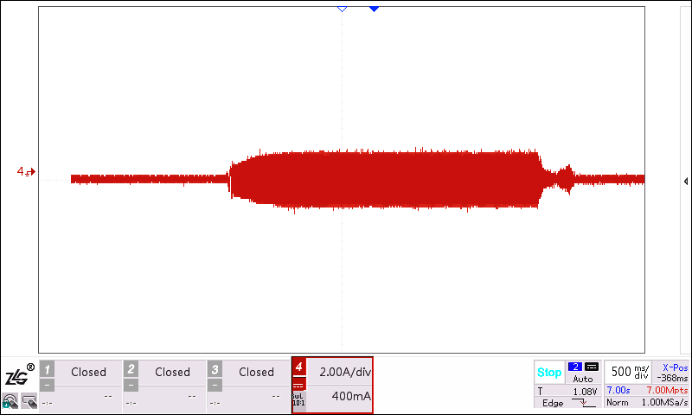Select channel 2 number badge

pos(131,369)
